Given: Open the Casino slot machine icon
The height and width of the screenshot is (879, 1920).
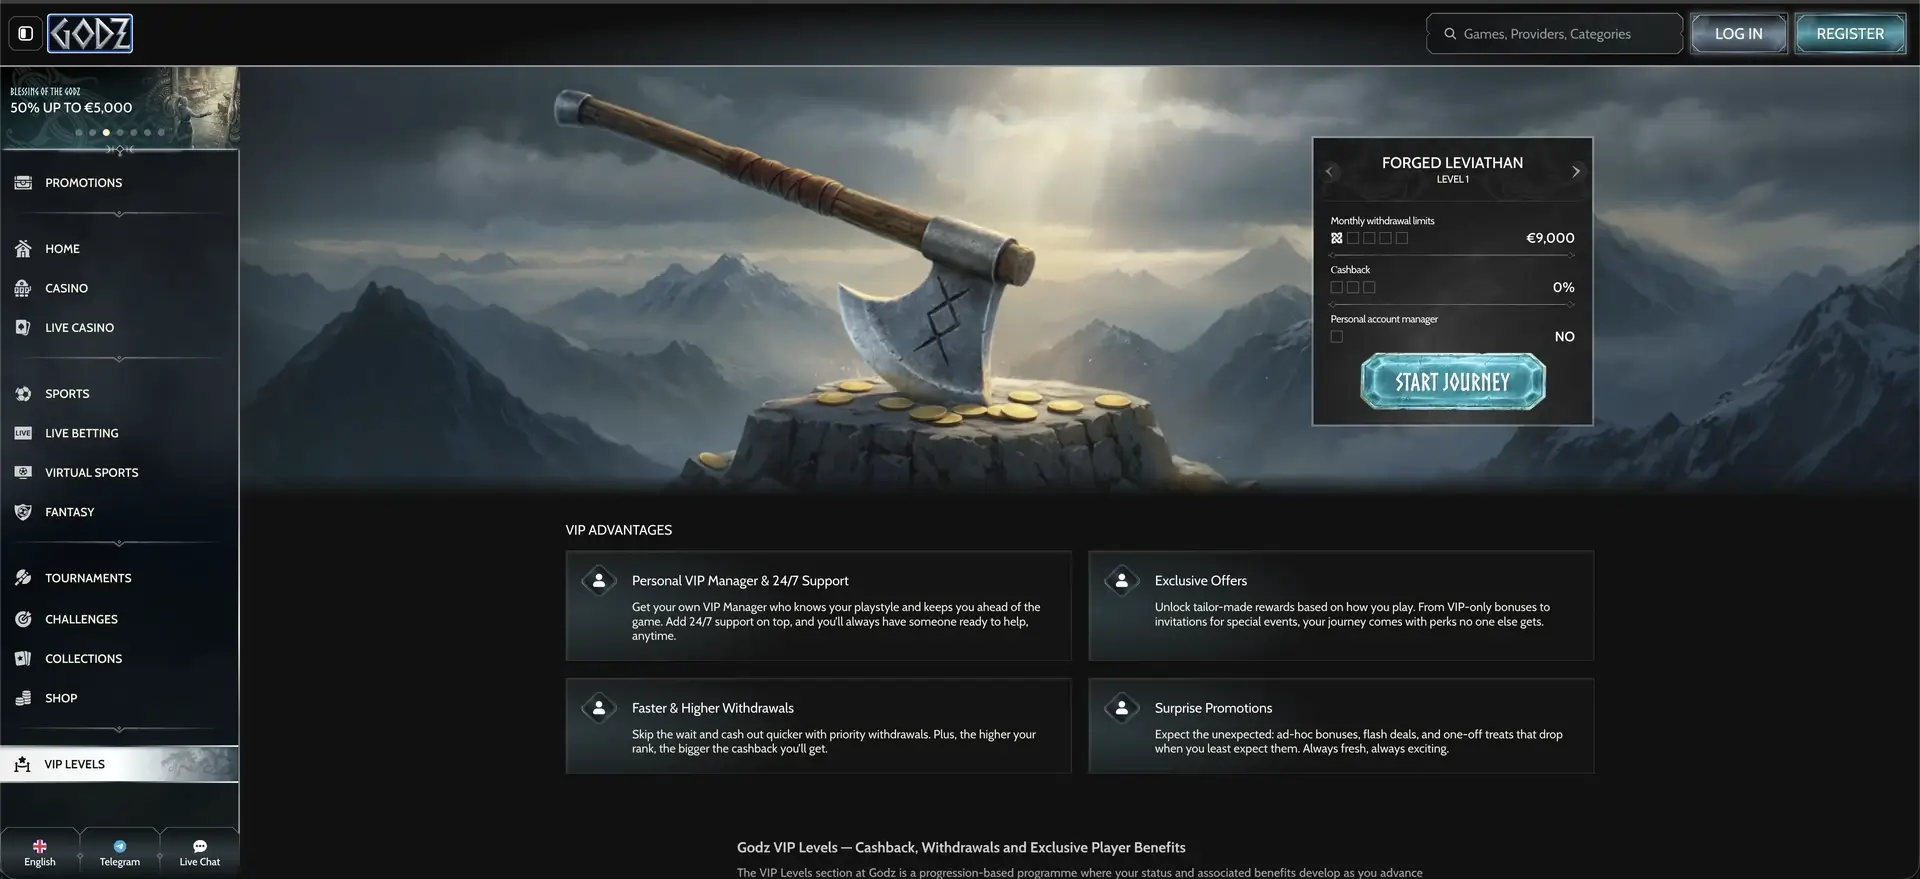Looking at the screenshot, I should click(x=23, y=288).
